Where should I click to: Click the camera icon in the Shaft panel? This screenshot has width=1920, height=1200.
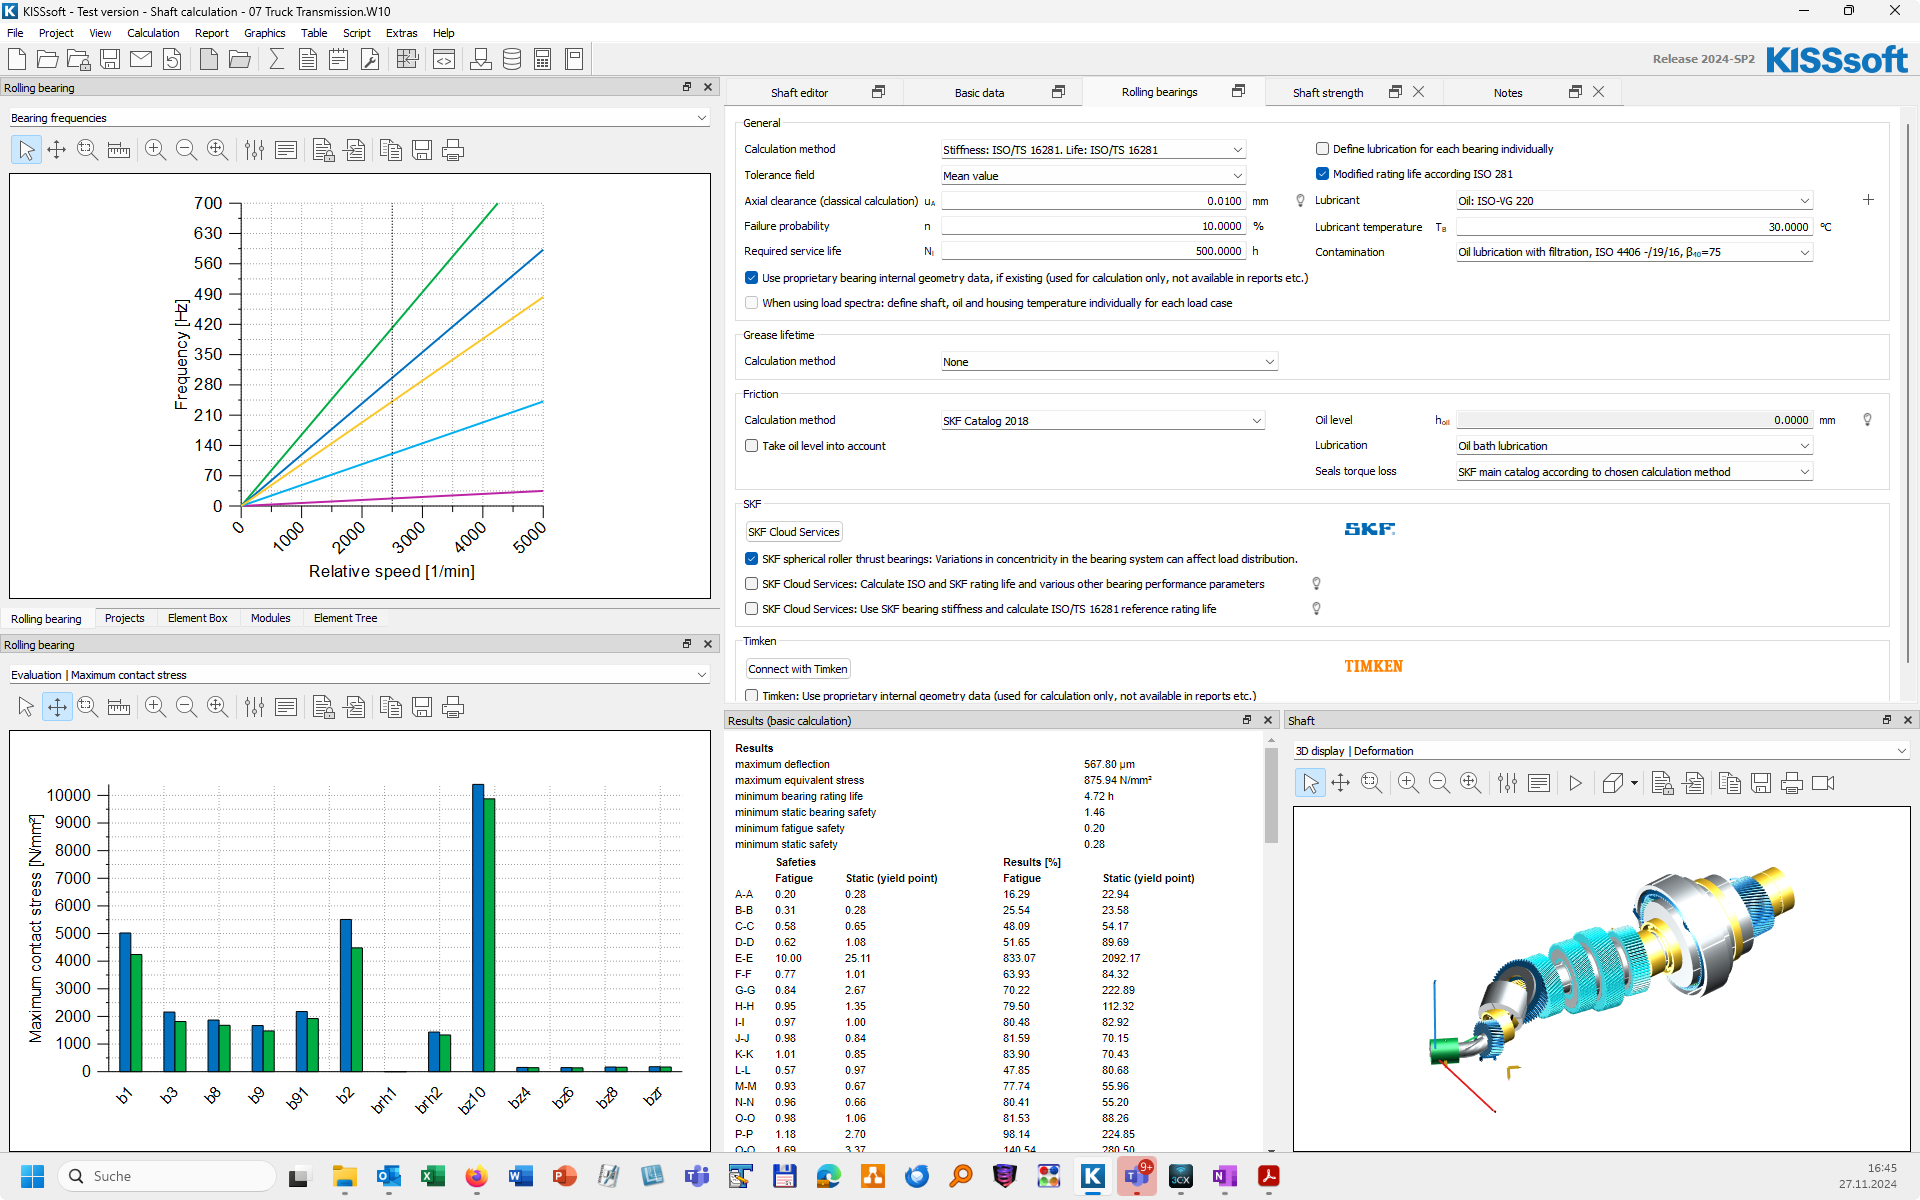point(1823,783)
